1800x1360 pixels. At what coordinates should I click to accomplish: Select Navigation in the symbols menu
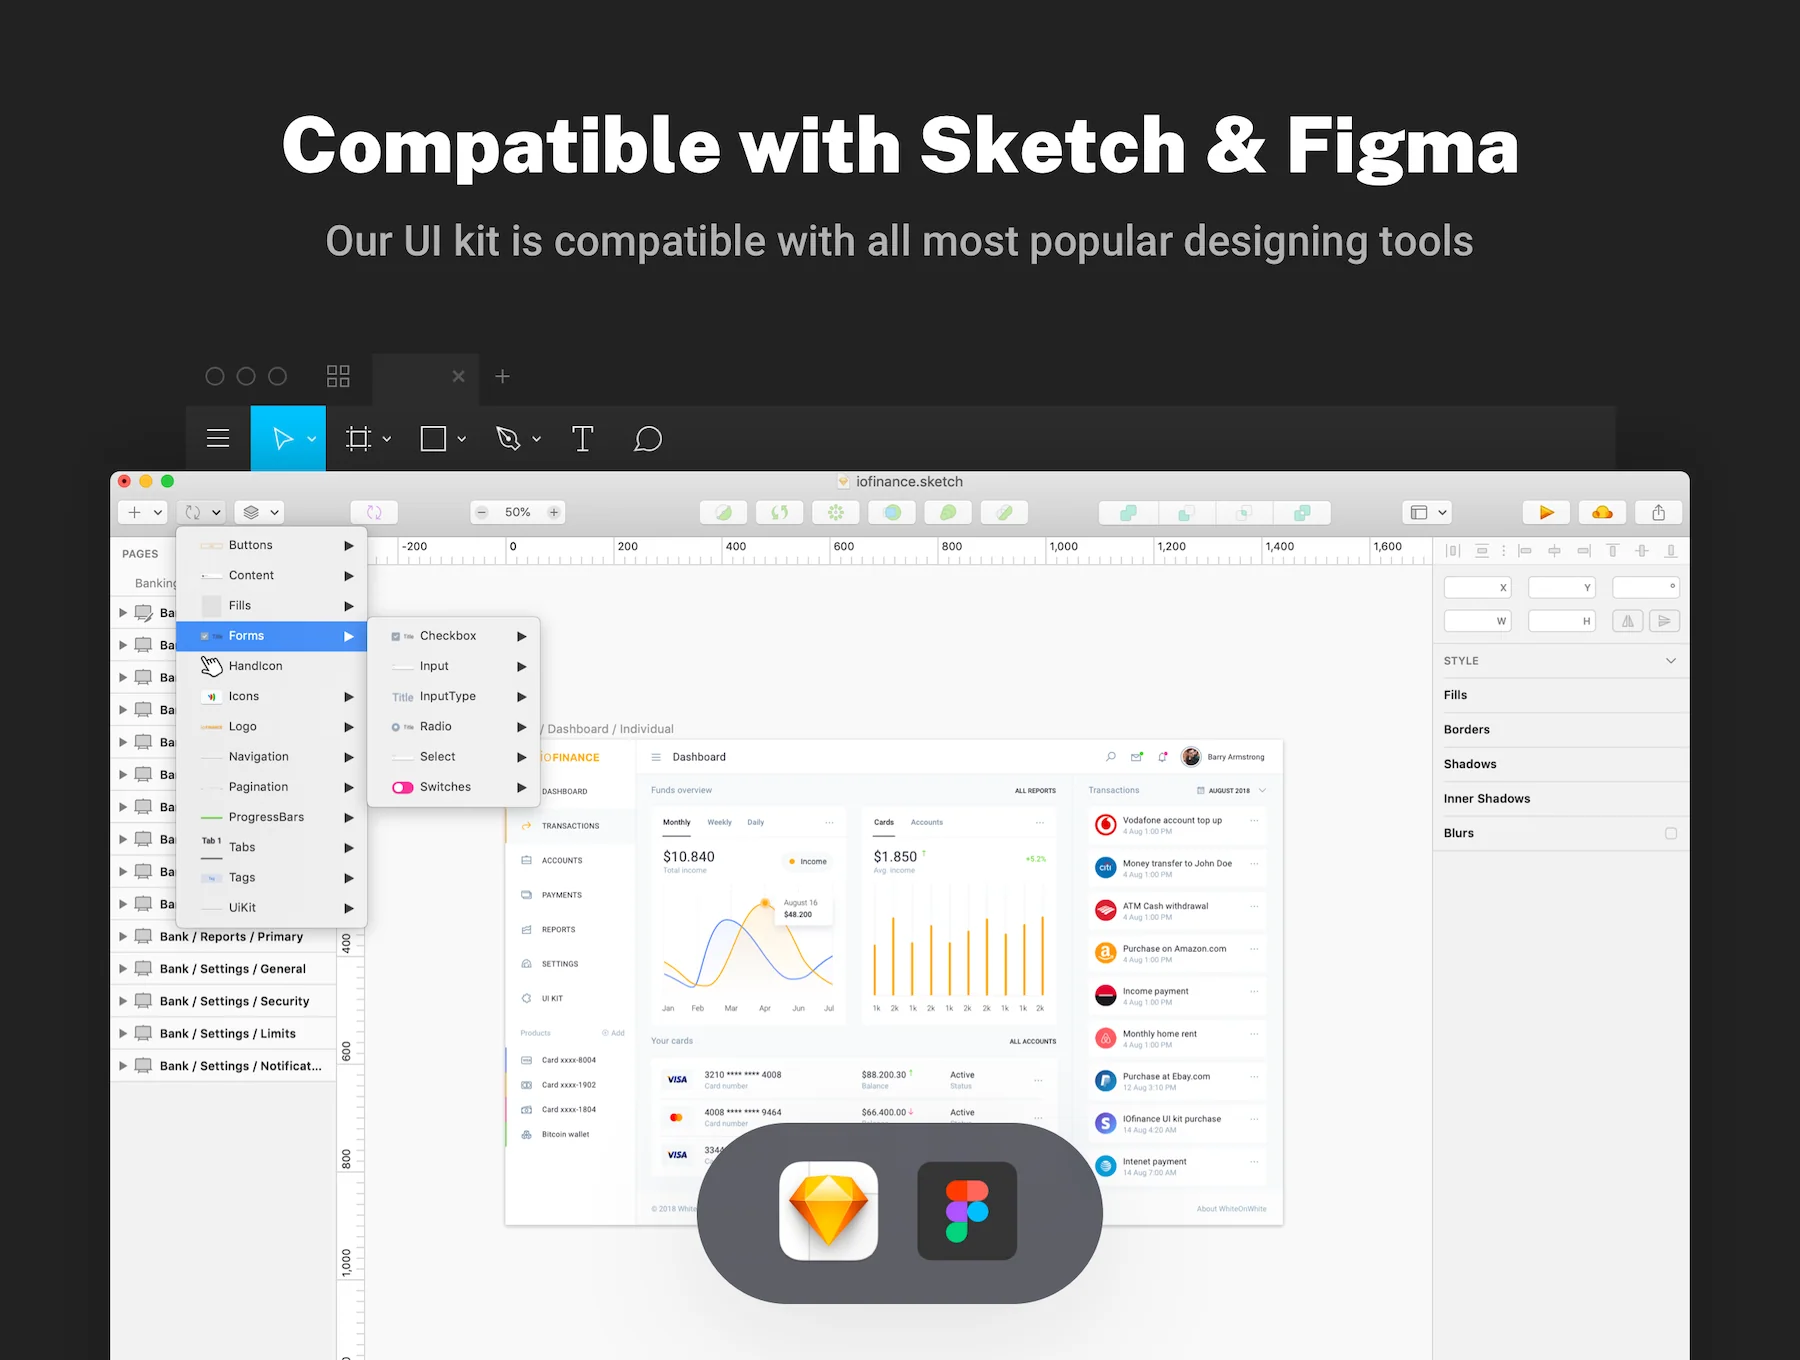(x=272, y=757)
